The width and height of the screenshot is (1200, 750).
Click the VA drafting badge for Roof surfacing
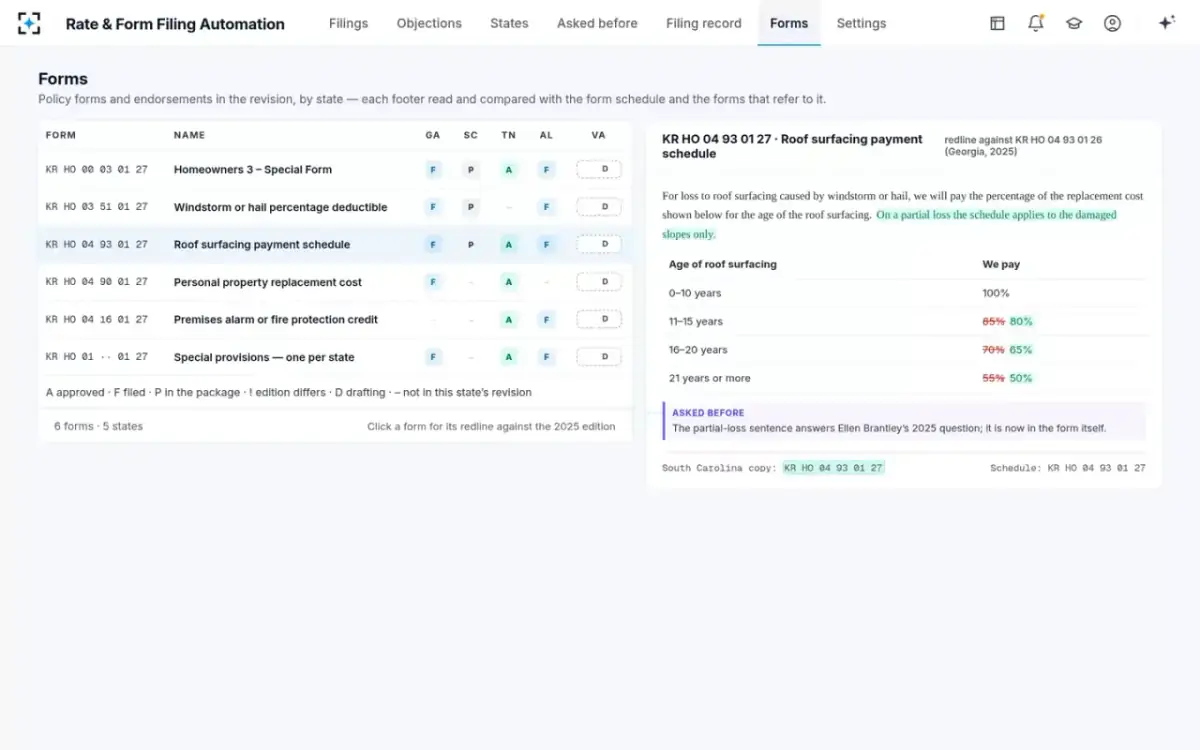coord(599,244)
